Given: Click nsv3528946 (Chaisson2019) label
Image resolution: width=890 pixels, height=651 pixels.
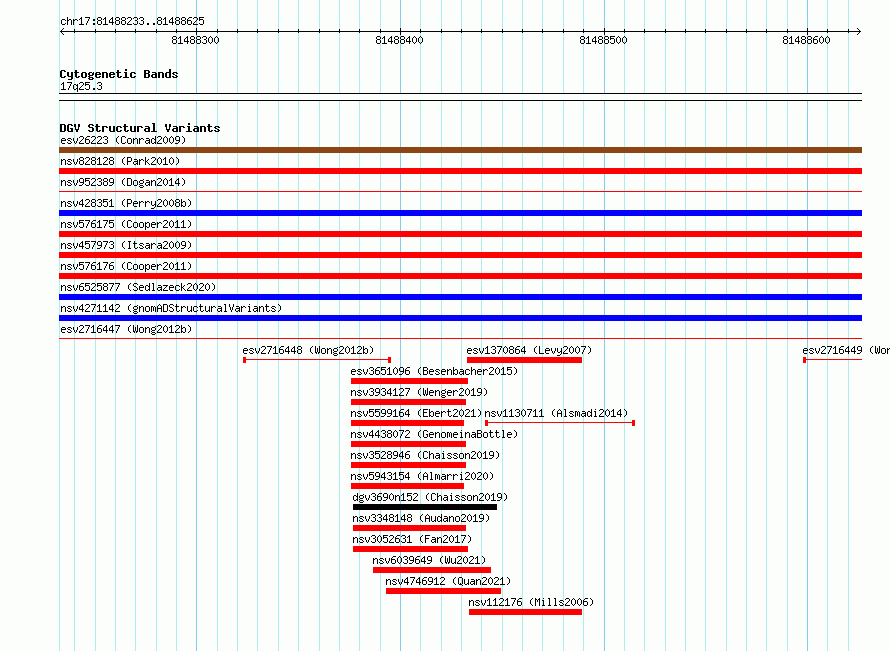Looking at the screenshot, I should (x=425, y=455).
